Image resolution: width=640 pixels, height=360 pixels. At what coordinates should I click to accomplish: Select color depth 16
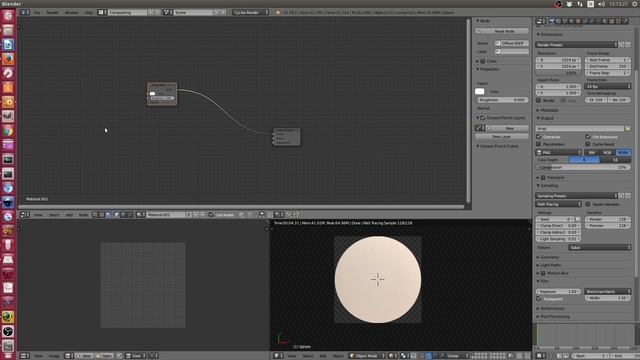(616, 160)
